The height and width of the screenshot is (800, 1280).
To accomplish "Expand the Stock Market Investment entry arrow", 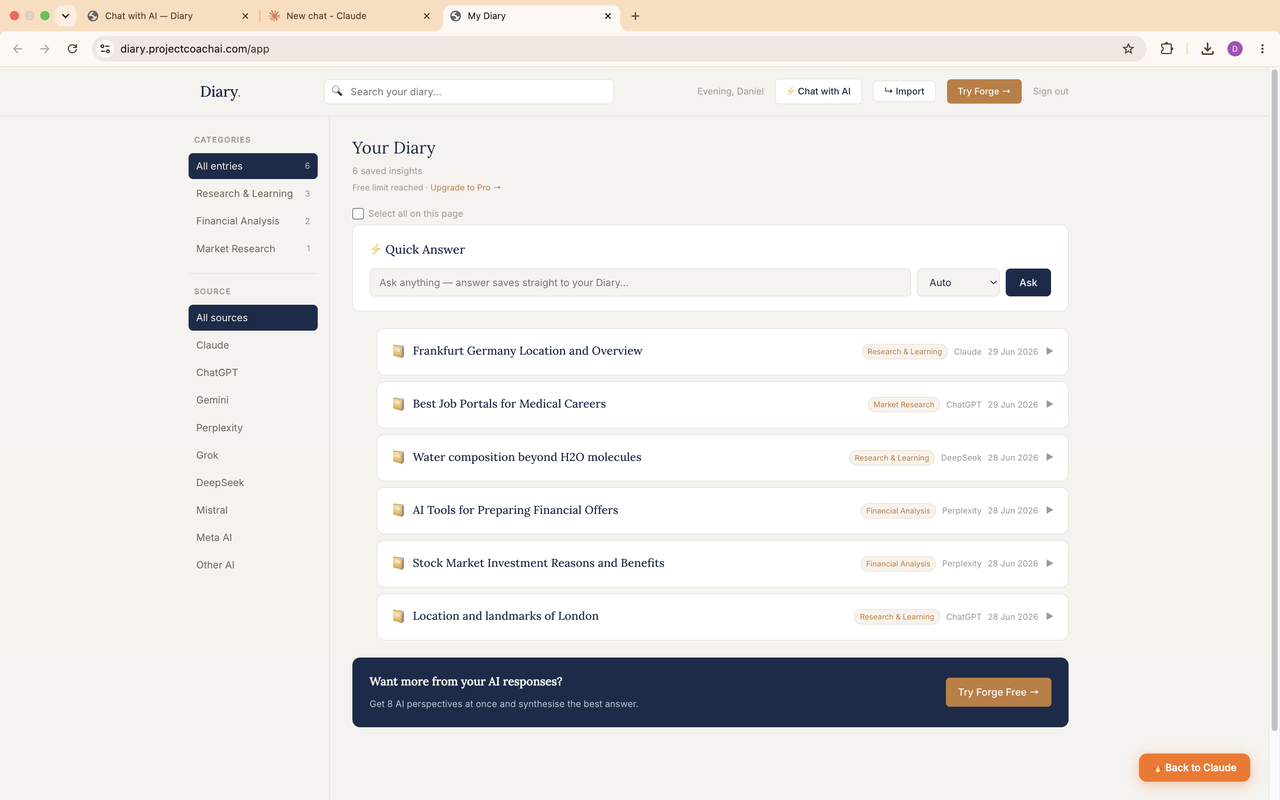I will [x=1049, y=563].
